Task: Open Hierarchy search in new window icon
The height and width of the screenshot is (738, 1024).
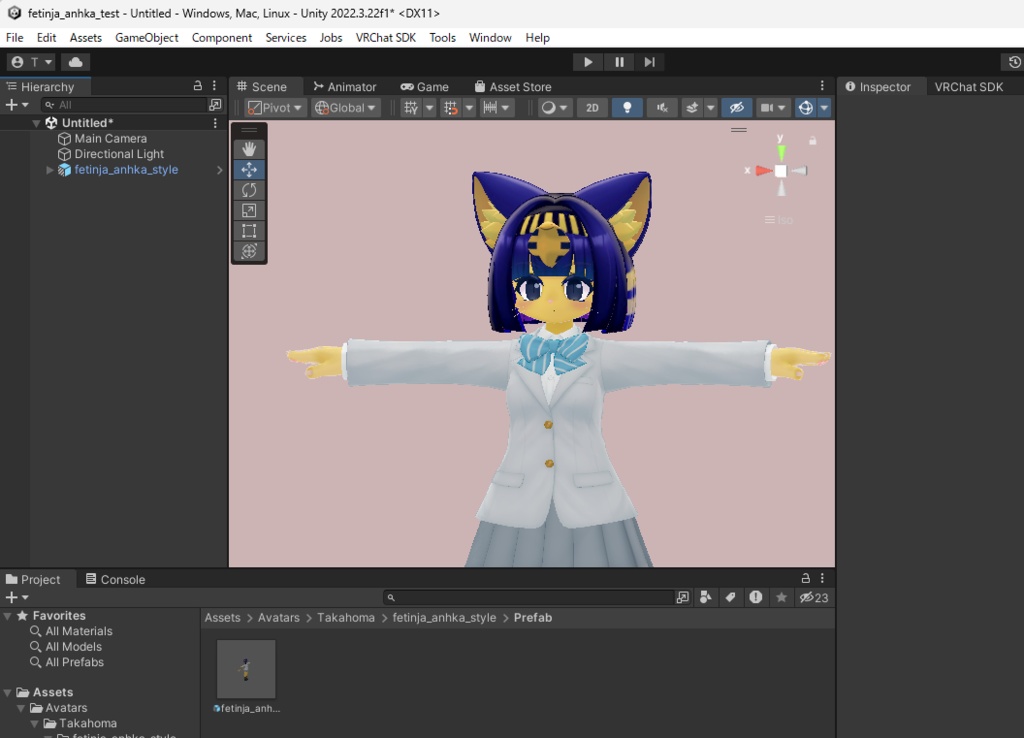Action: (x=215, y=105)
